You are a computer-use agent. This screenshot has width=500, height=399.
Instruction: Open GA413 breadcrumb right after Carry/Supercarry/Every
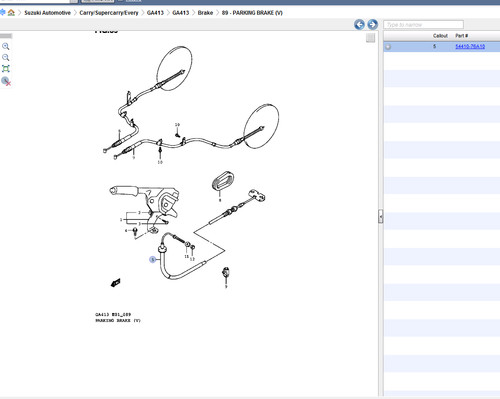click(x=155, y=13)
